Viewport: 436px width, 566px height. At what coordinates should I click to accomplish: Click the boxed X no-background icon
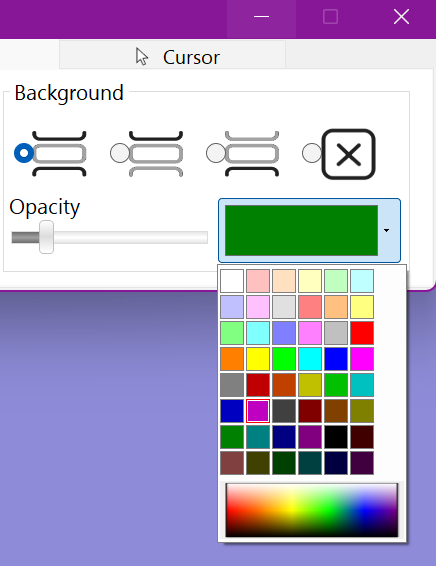tap(349, 154)
